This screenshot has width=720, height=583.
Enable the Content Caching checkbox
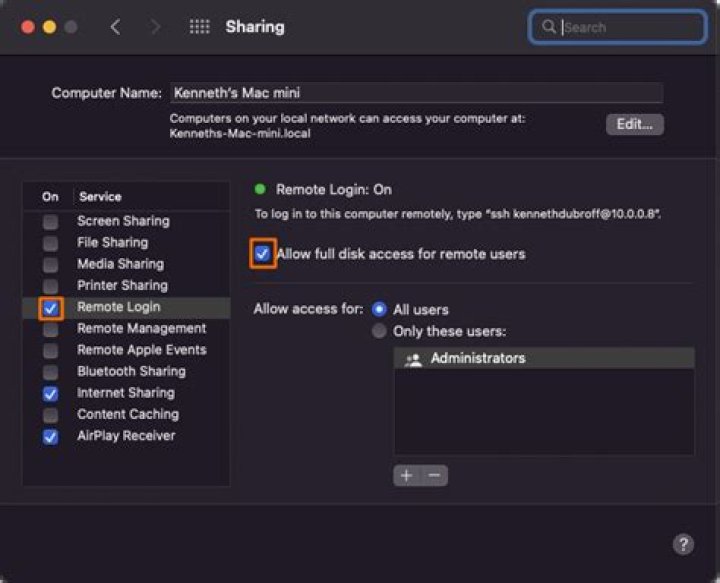(x=50, y=415)
